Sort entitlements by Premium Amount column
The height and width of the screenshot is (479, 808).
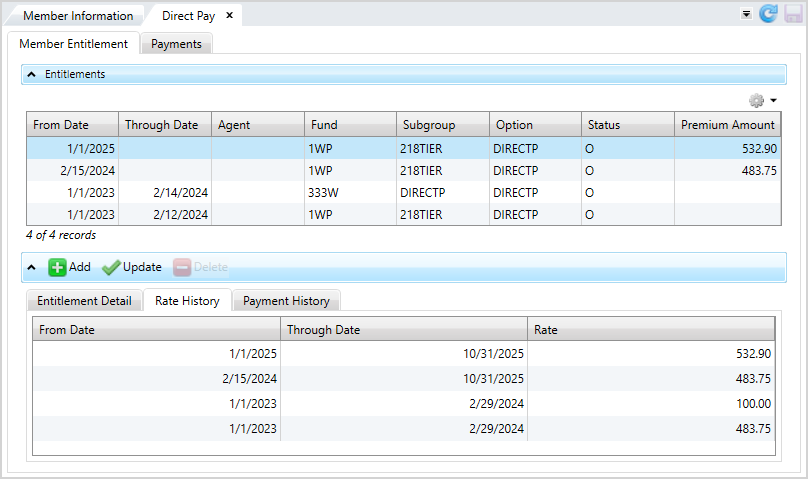pyautogui.click(x=727, y=125)
